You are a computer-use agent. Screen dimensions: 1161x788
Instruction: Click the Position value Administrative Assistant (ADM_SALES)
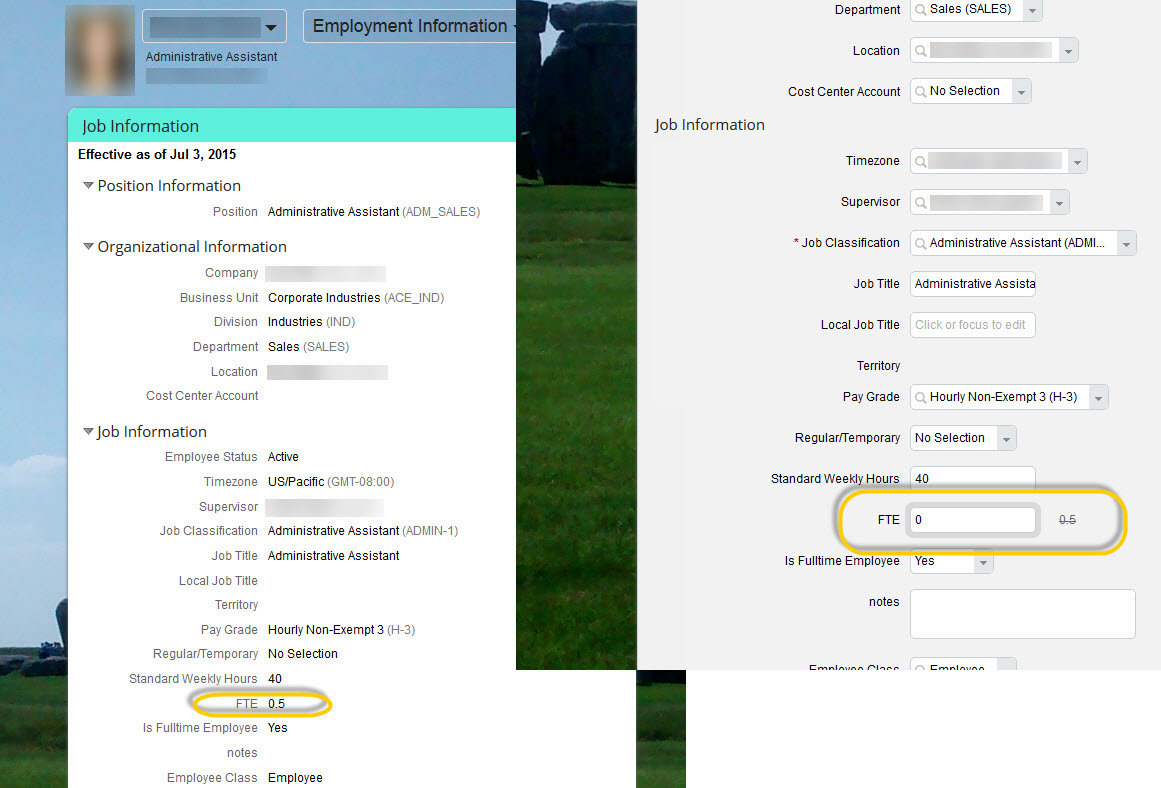(x=373, y=212)
